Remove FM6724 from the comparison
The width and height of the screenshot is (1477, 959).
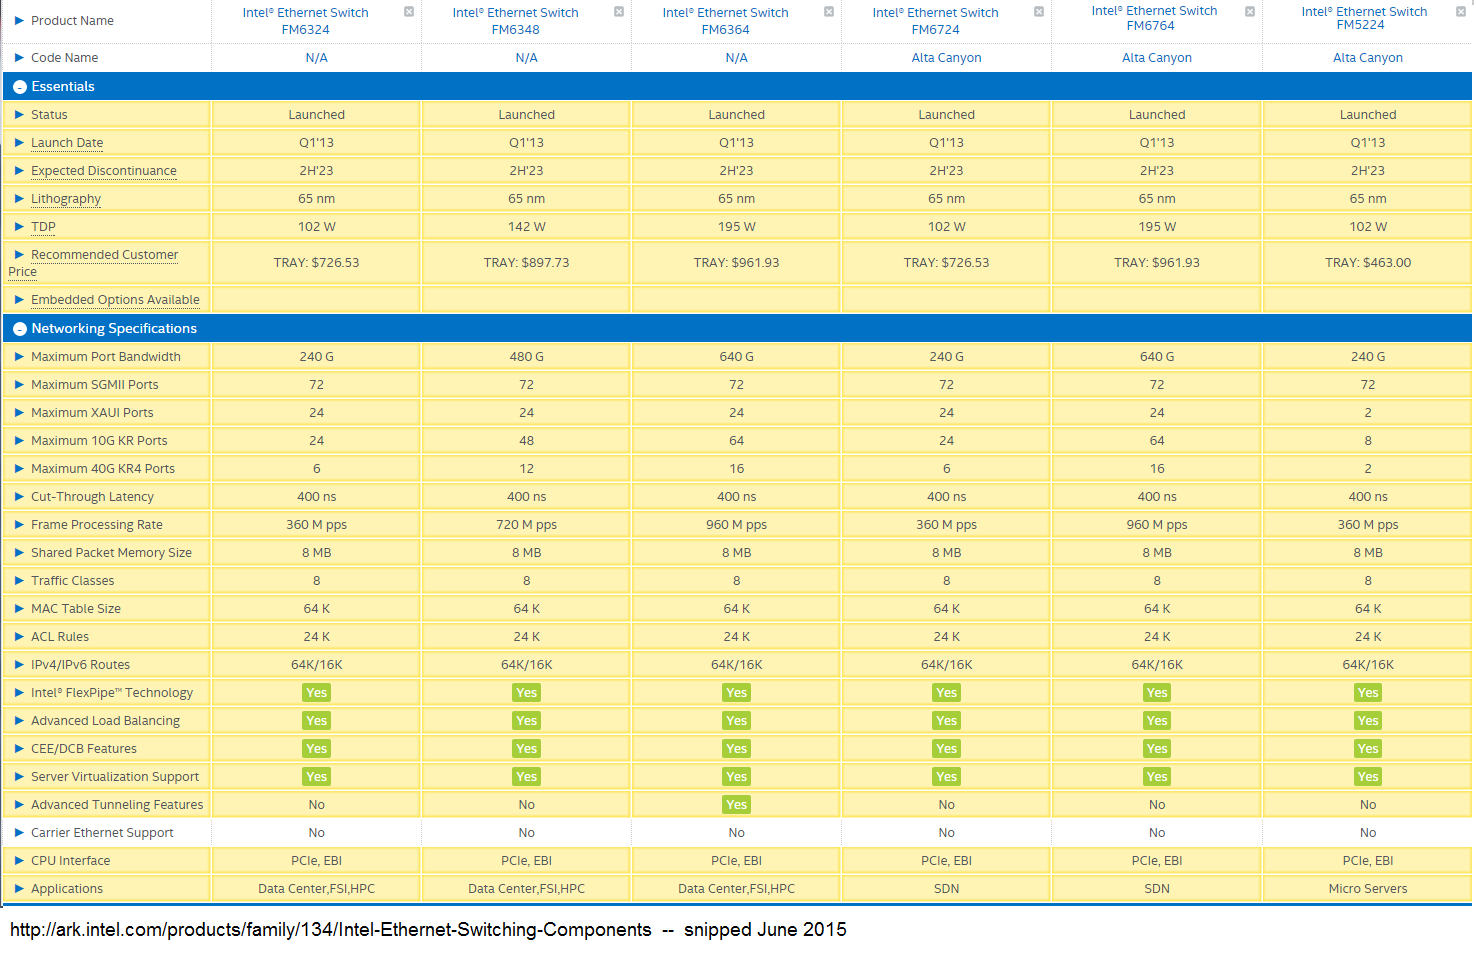coord(1039,12)
